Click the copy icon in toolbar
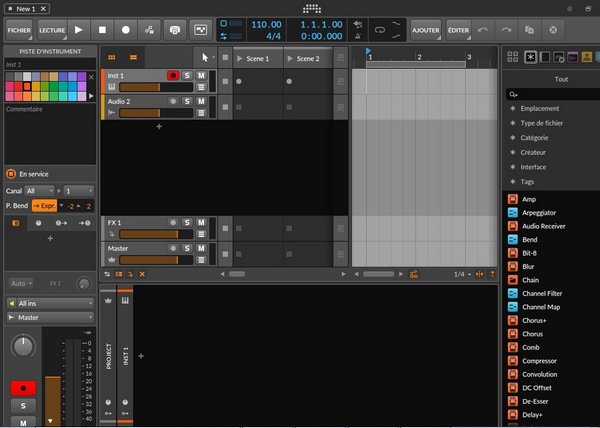Viewport: 600px width, 428px height. coord(530,30)
